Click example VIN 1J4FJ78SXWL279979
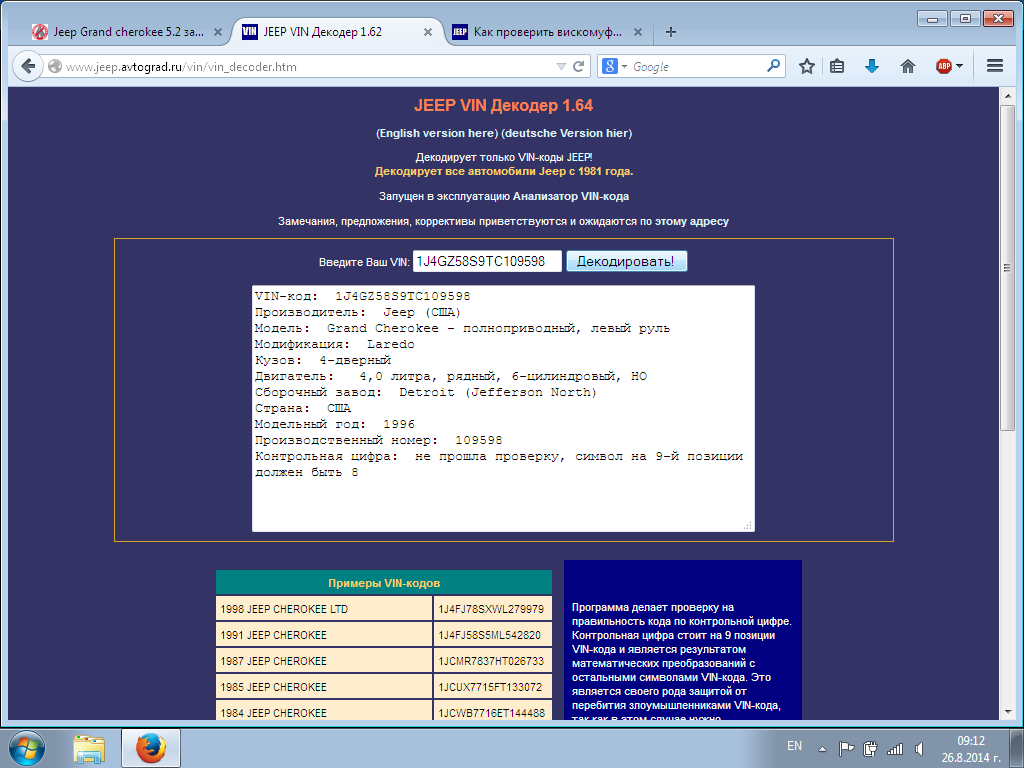 pos(491,609)
